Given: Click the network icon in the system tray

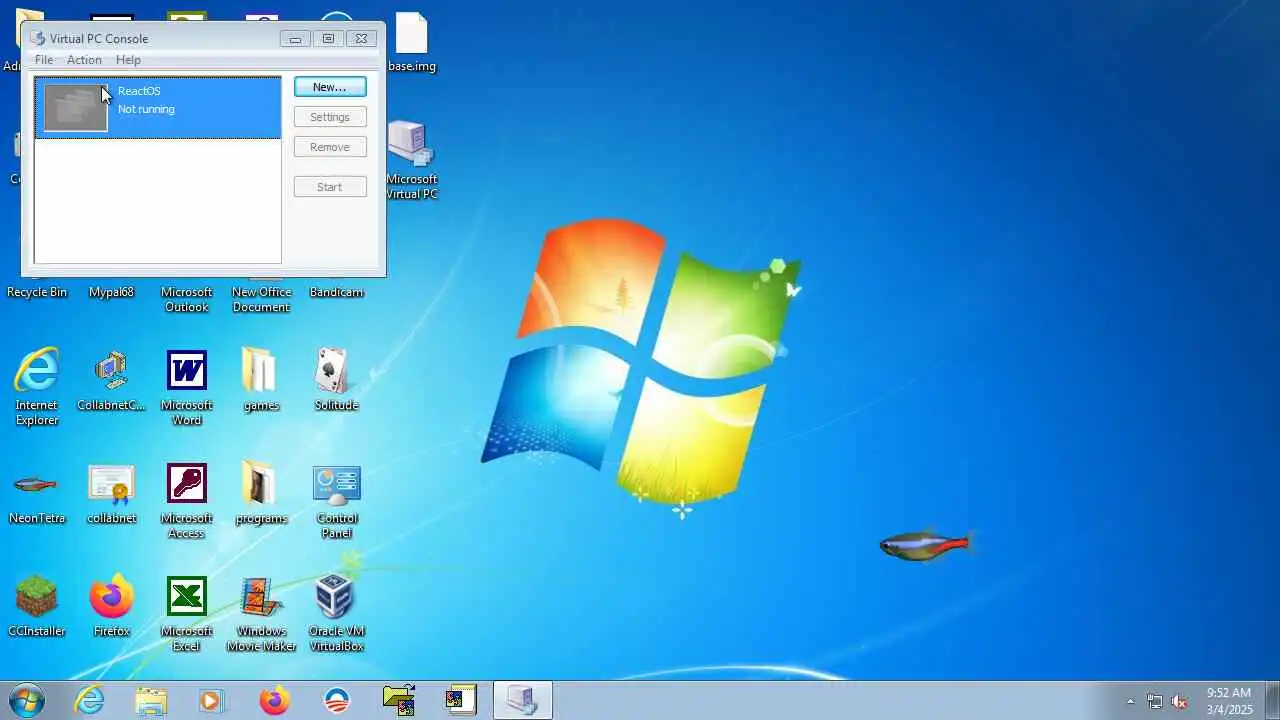Looking at the screenshot, I should click(x=1155, y=702).
